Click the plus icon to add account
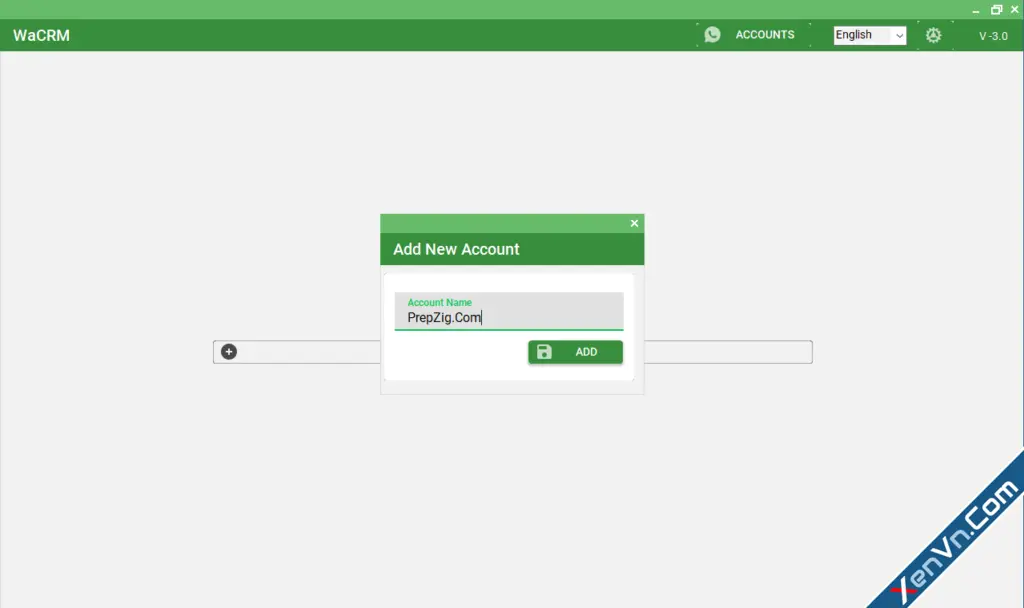The height and width of the screenshot is (608, 1024). click(x=229, y=352)
